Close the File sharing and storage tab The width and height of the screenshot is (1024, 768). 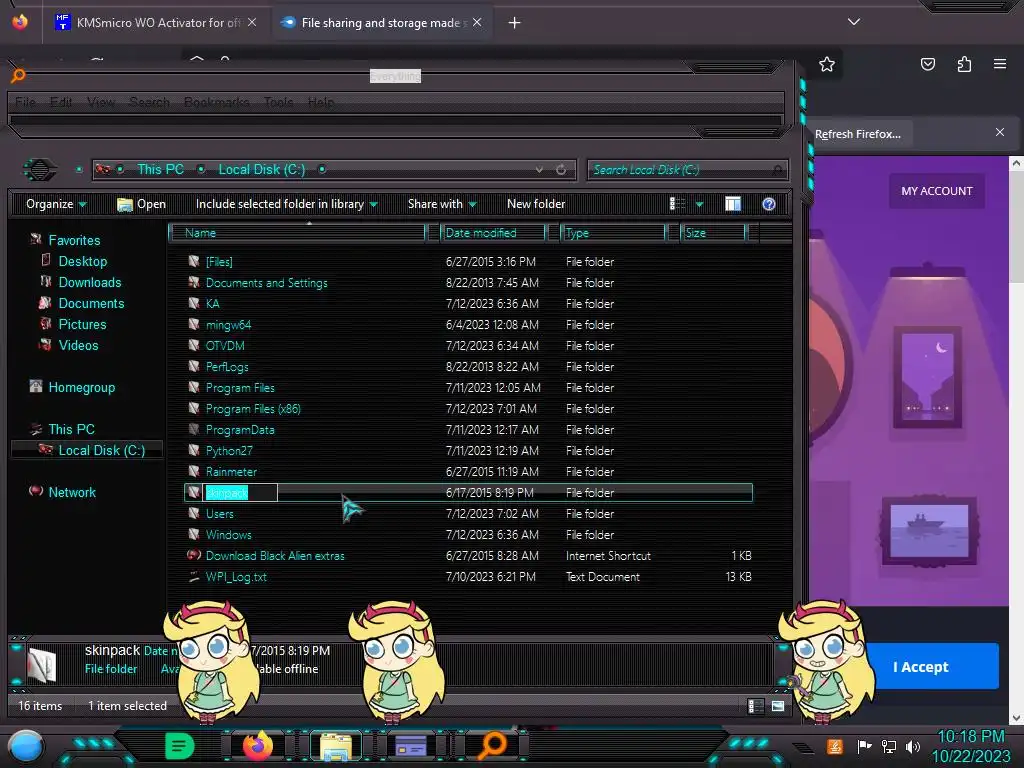click(477, 22)
